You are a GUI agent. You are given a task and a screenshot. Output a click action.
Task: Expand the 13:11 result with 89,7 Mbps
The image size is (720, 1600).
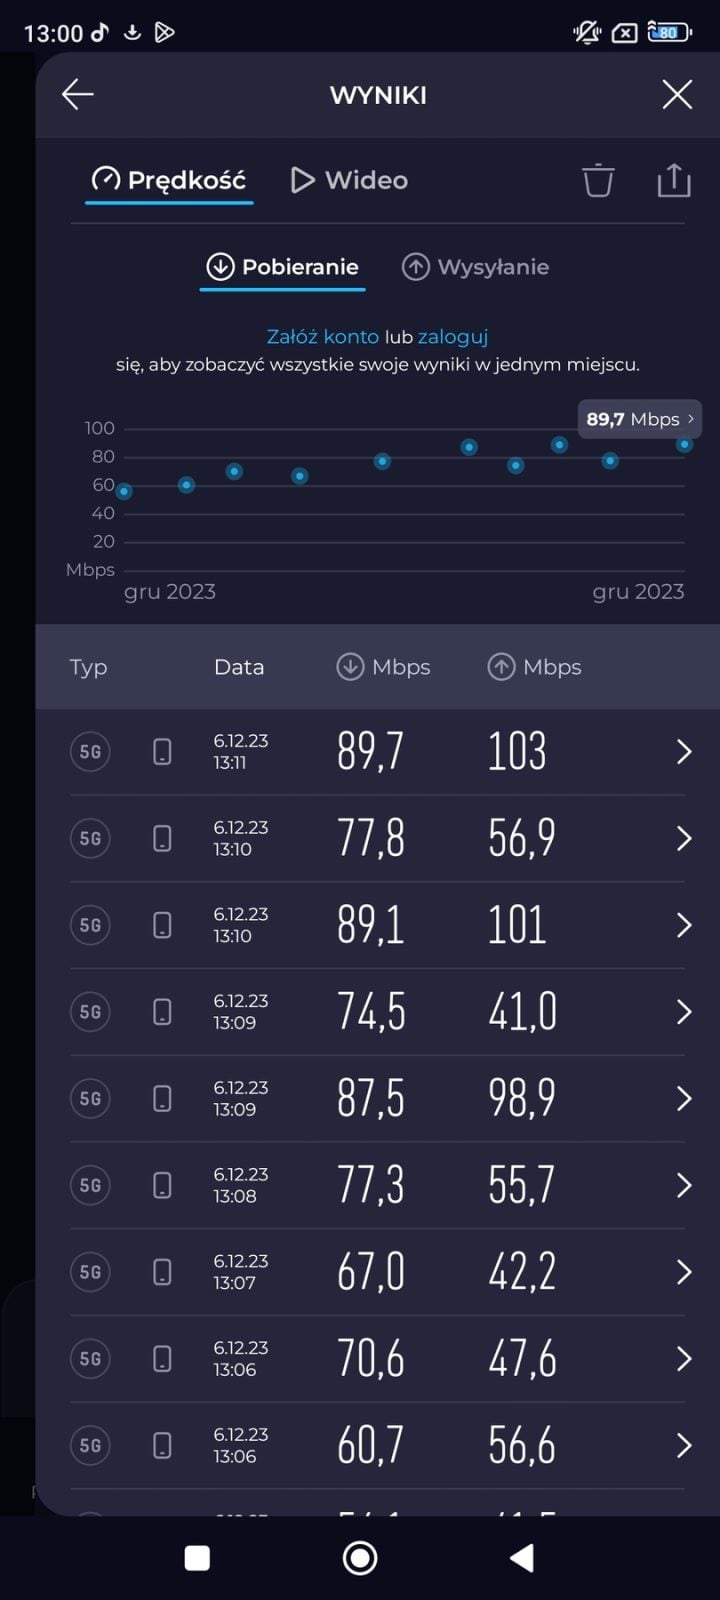pyautogui.click(x=684, y=752)
